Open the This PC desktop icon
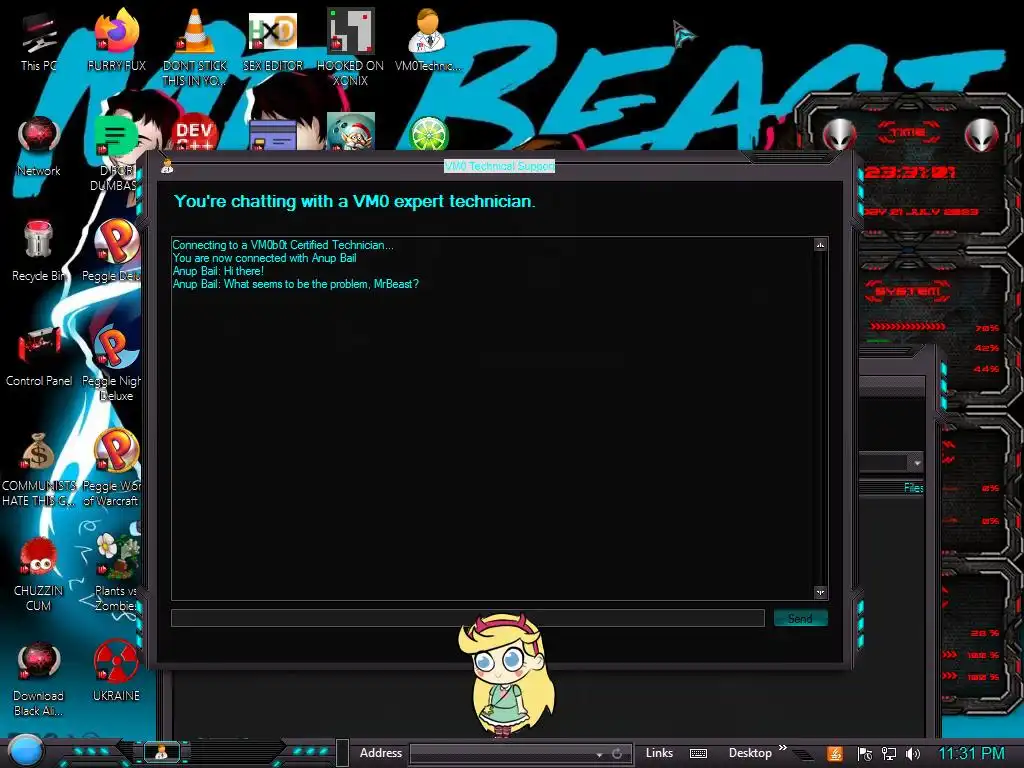 point(38,40)
